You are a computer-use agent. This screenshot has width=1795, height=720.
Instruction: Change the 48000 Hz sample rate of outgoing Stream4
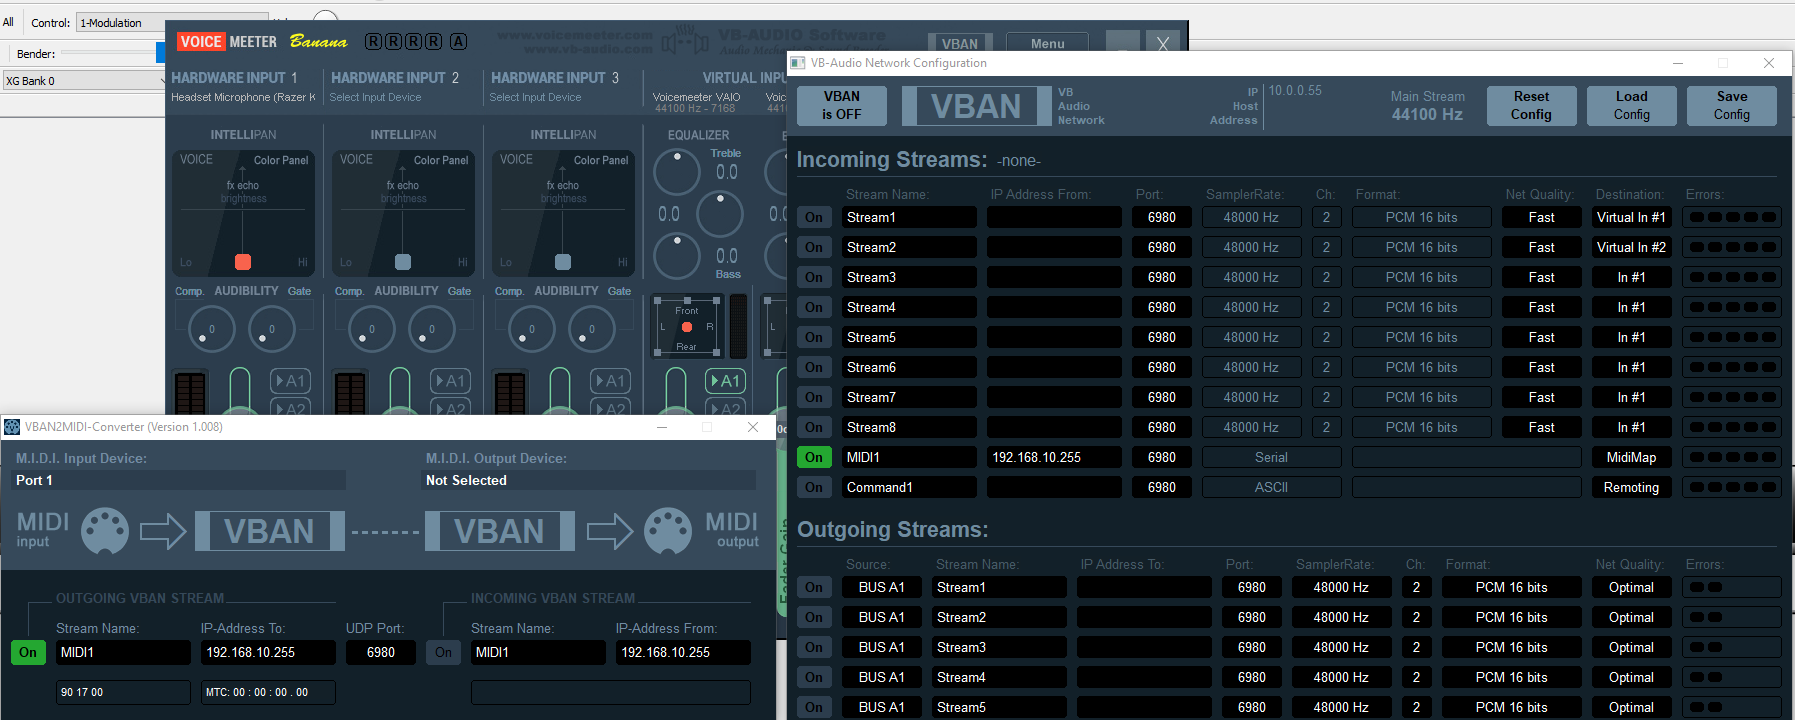1341,677
